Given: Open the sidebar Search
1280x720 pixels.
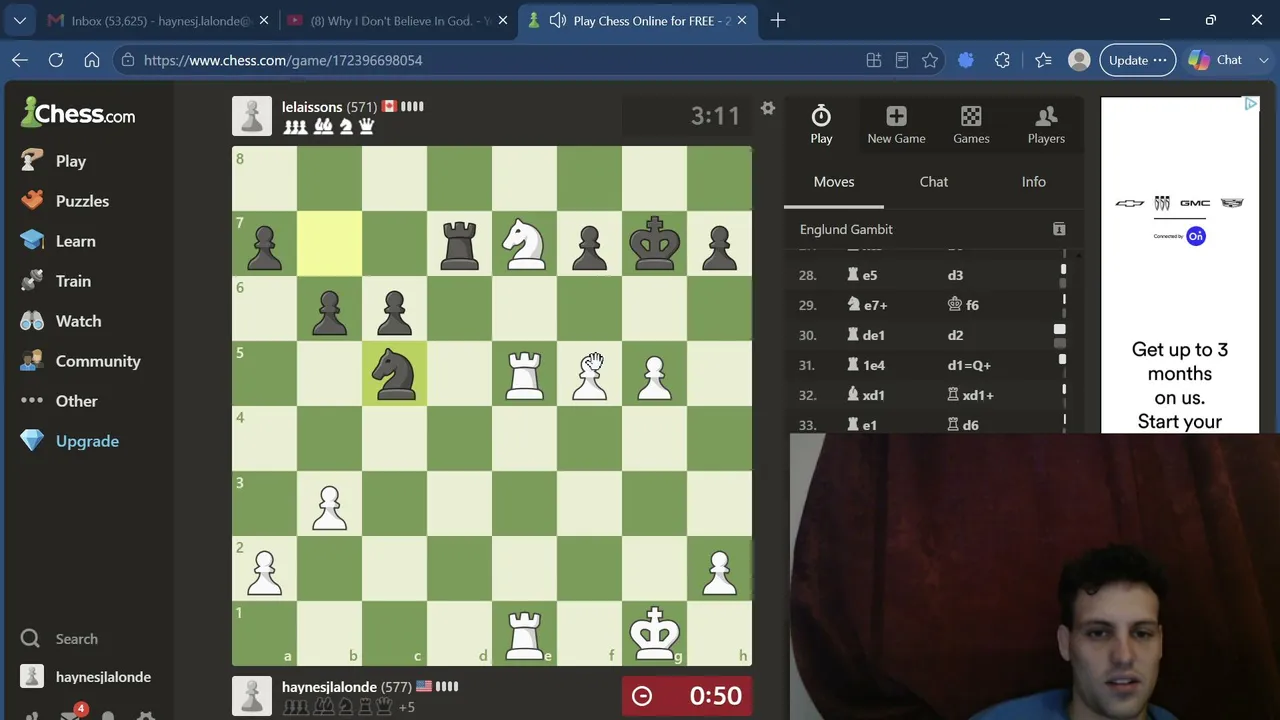Looking at the screenshot, I should [x=59, y=639].
